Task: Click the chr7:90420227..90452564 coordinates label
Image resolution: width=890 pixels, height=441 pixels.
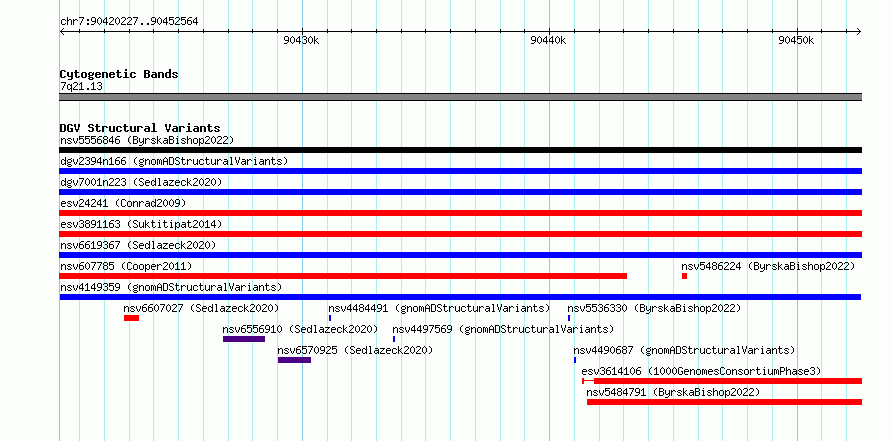Action: 129,22
